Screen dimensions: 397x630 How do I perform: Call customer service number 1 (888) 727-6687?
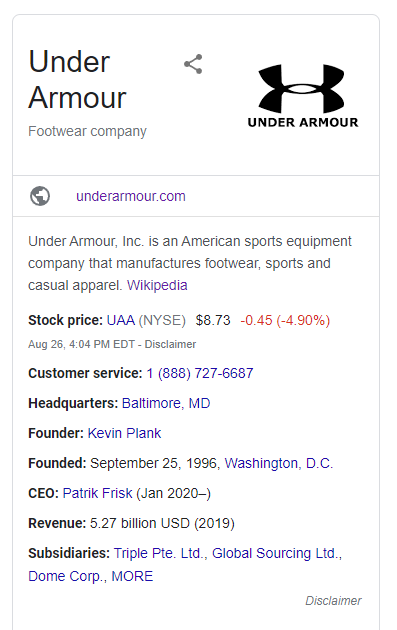click(x=200, y=373)
